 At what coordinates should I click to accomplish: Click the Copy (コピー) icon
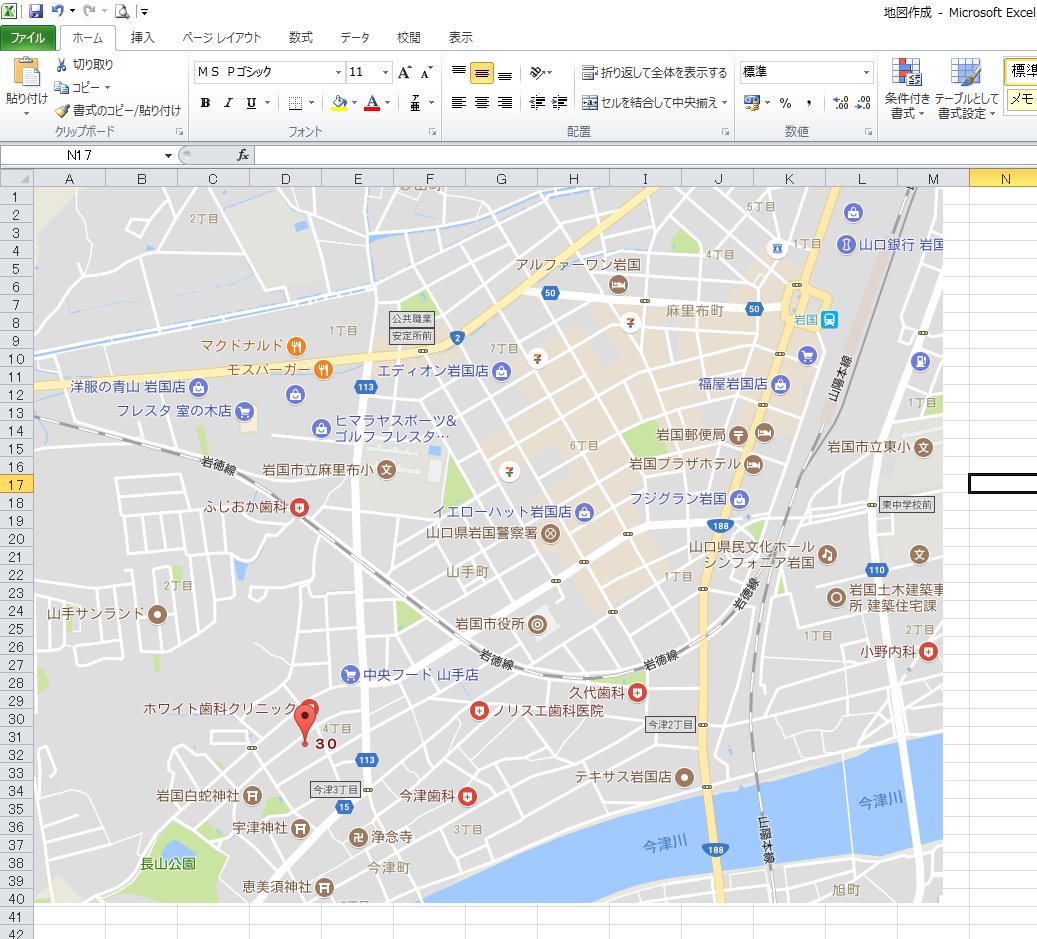click(x=61, y=86)
